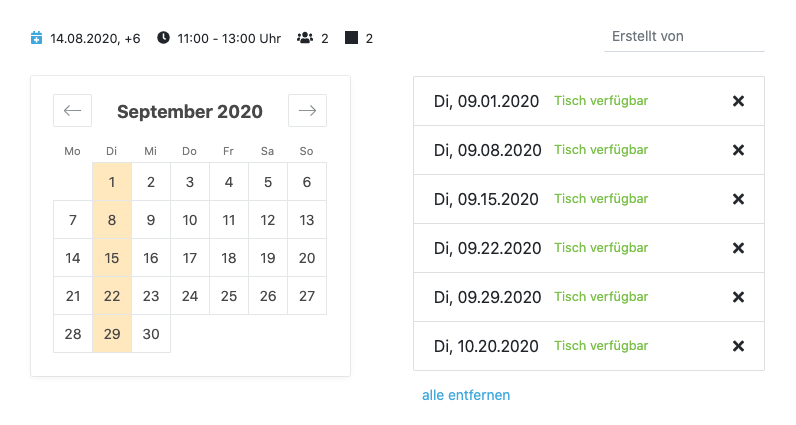The width and height of the screenshot is (796, 425).
Task: Click the black table square icon
Action: coord(351,38)
